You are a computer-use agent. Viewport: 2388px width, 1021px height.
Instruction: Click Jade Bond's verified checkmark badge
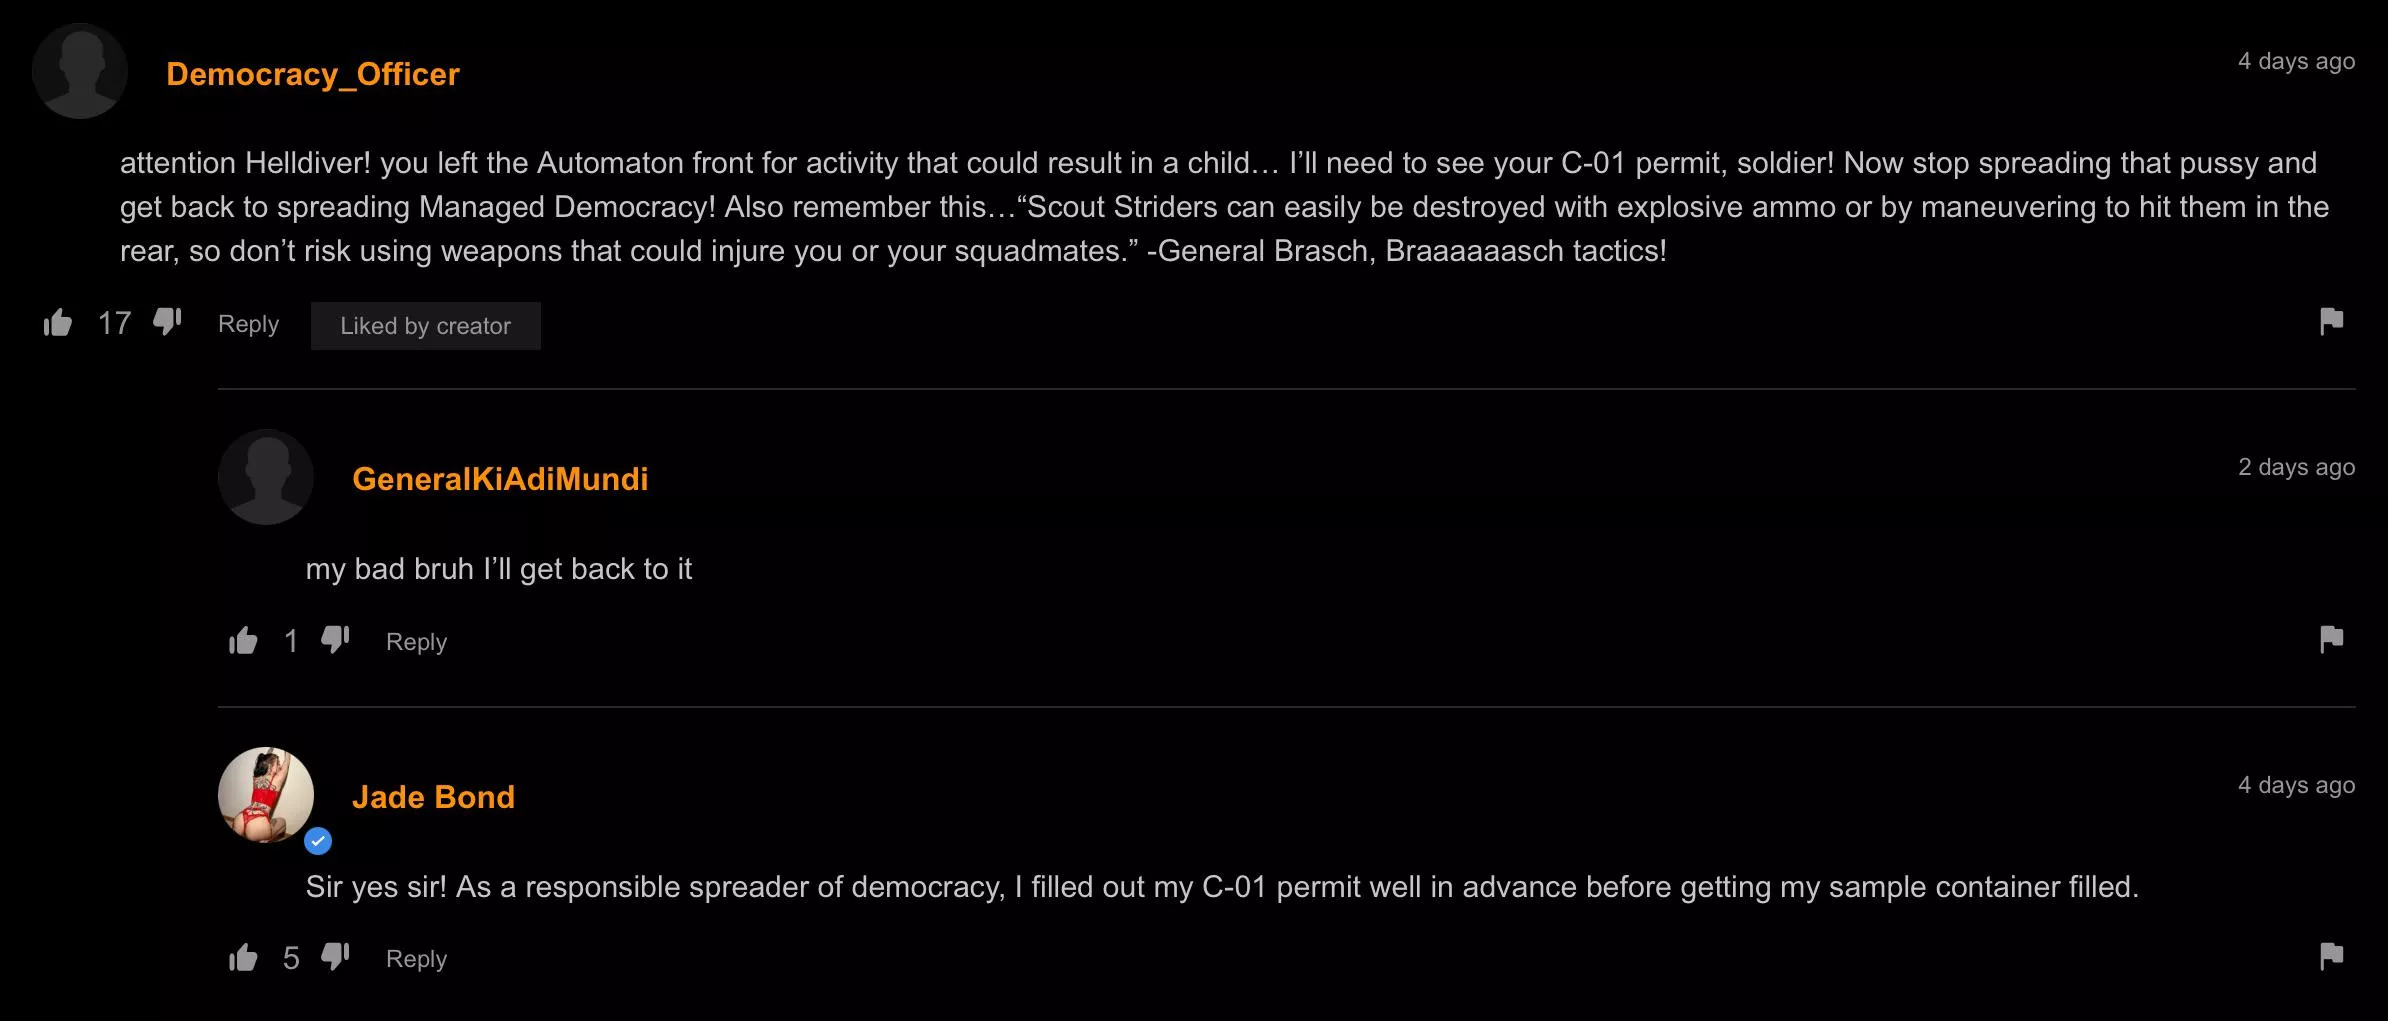point(318,842)
